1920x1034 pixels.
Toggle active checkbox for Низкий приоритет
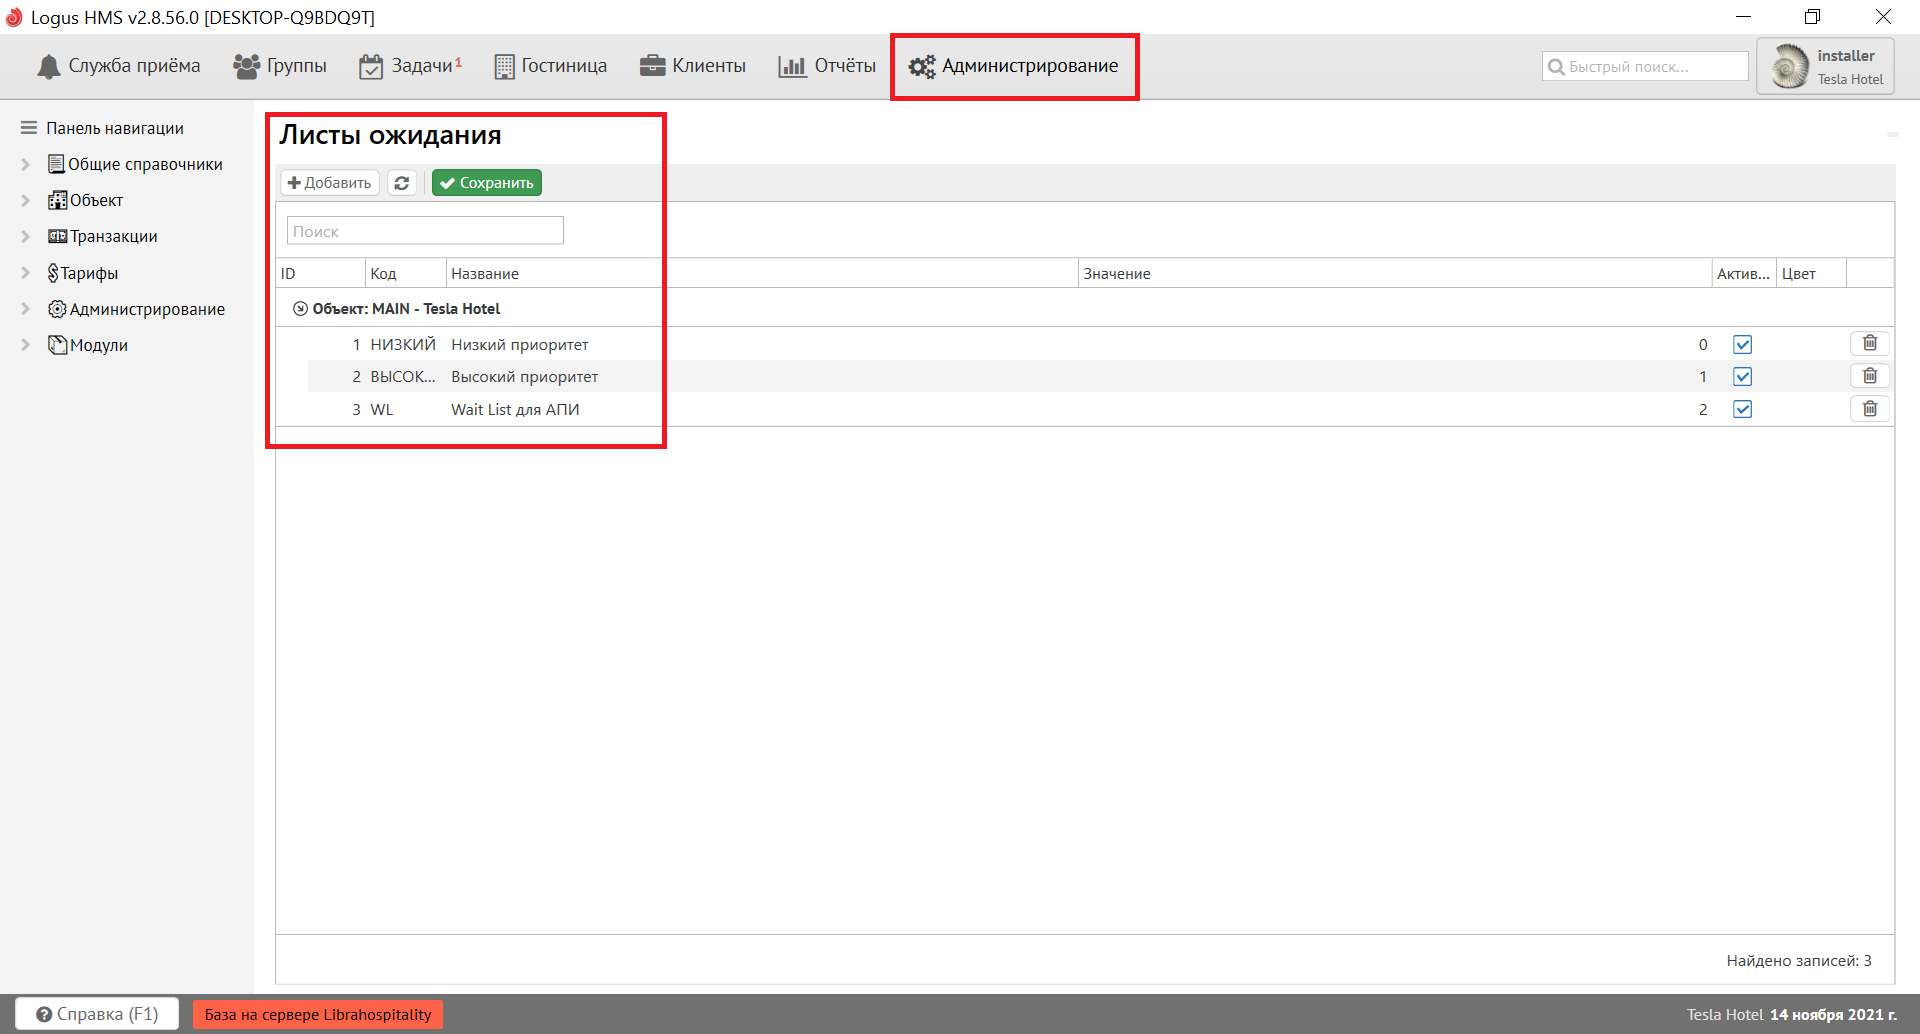click(x=1743, y=345)
